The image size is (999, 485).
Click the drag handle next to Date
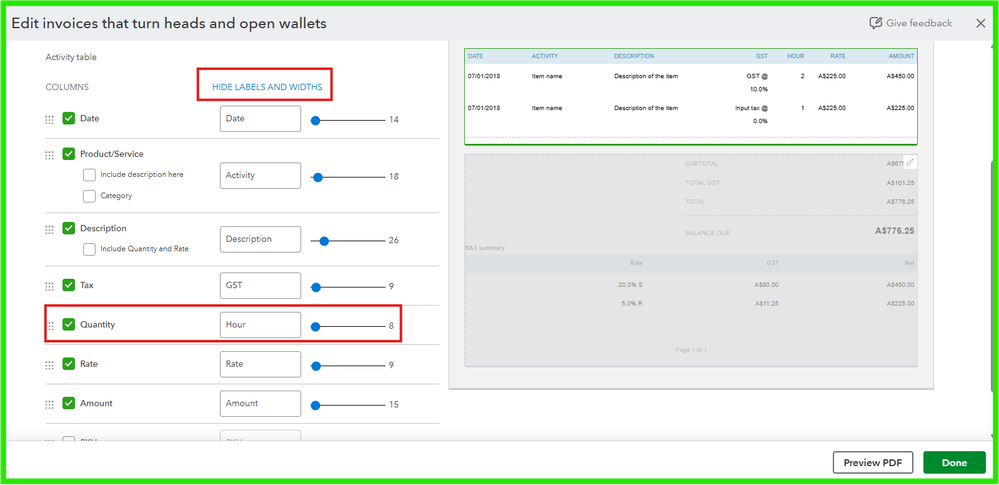50,119
